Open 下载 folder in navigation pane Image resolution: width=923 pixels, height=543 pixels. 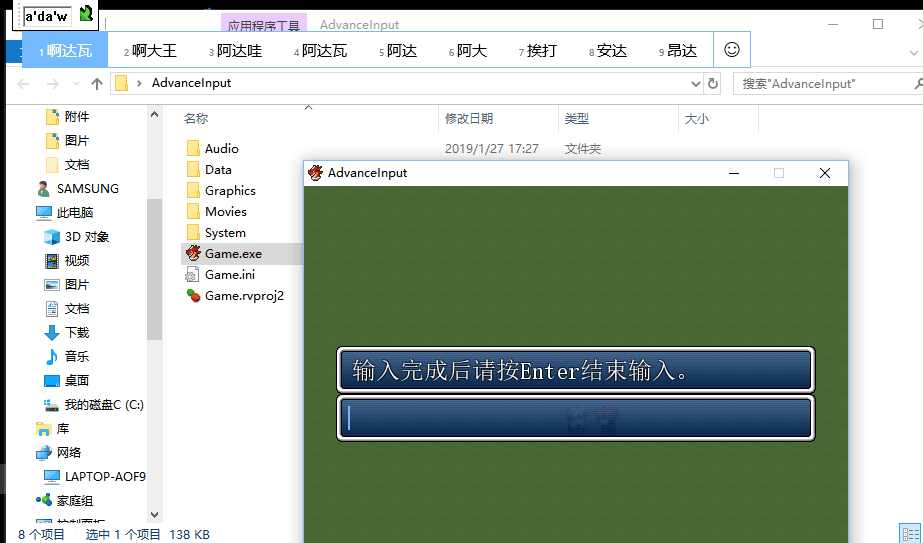point(77,333)
